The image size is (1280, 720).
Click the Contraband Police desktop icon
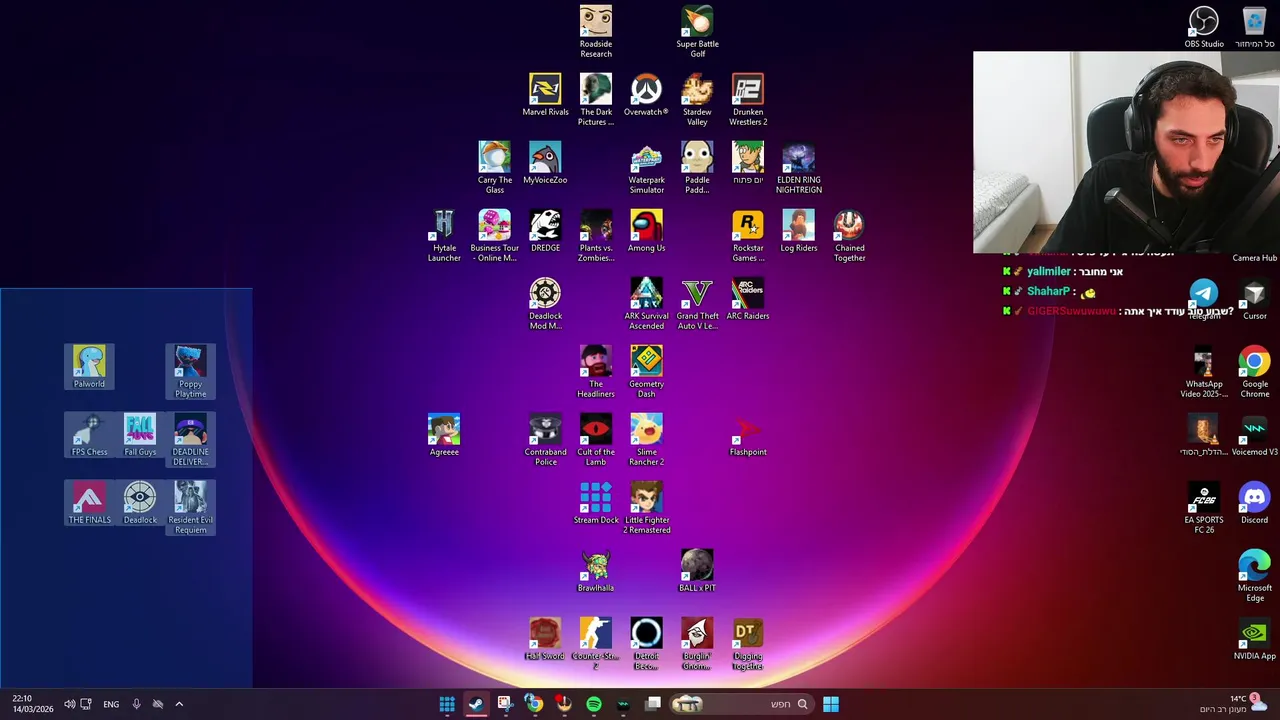click(x=545, y=440)
